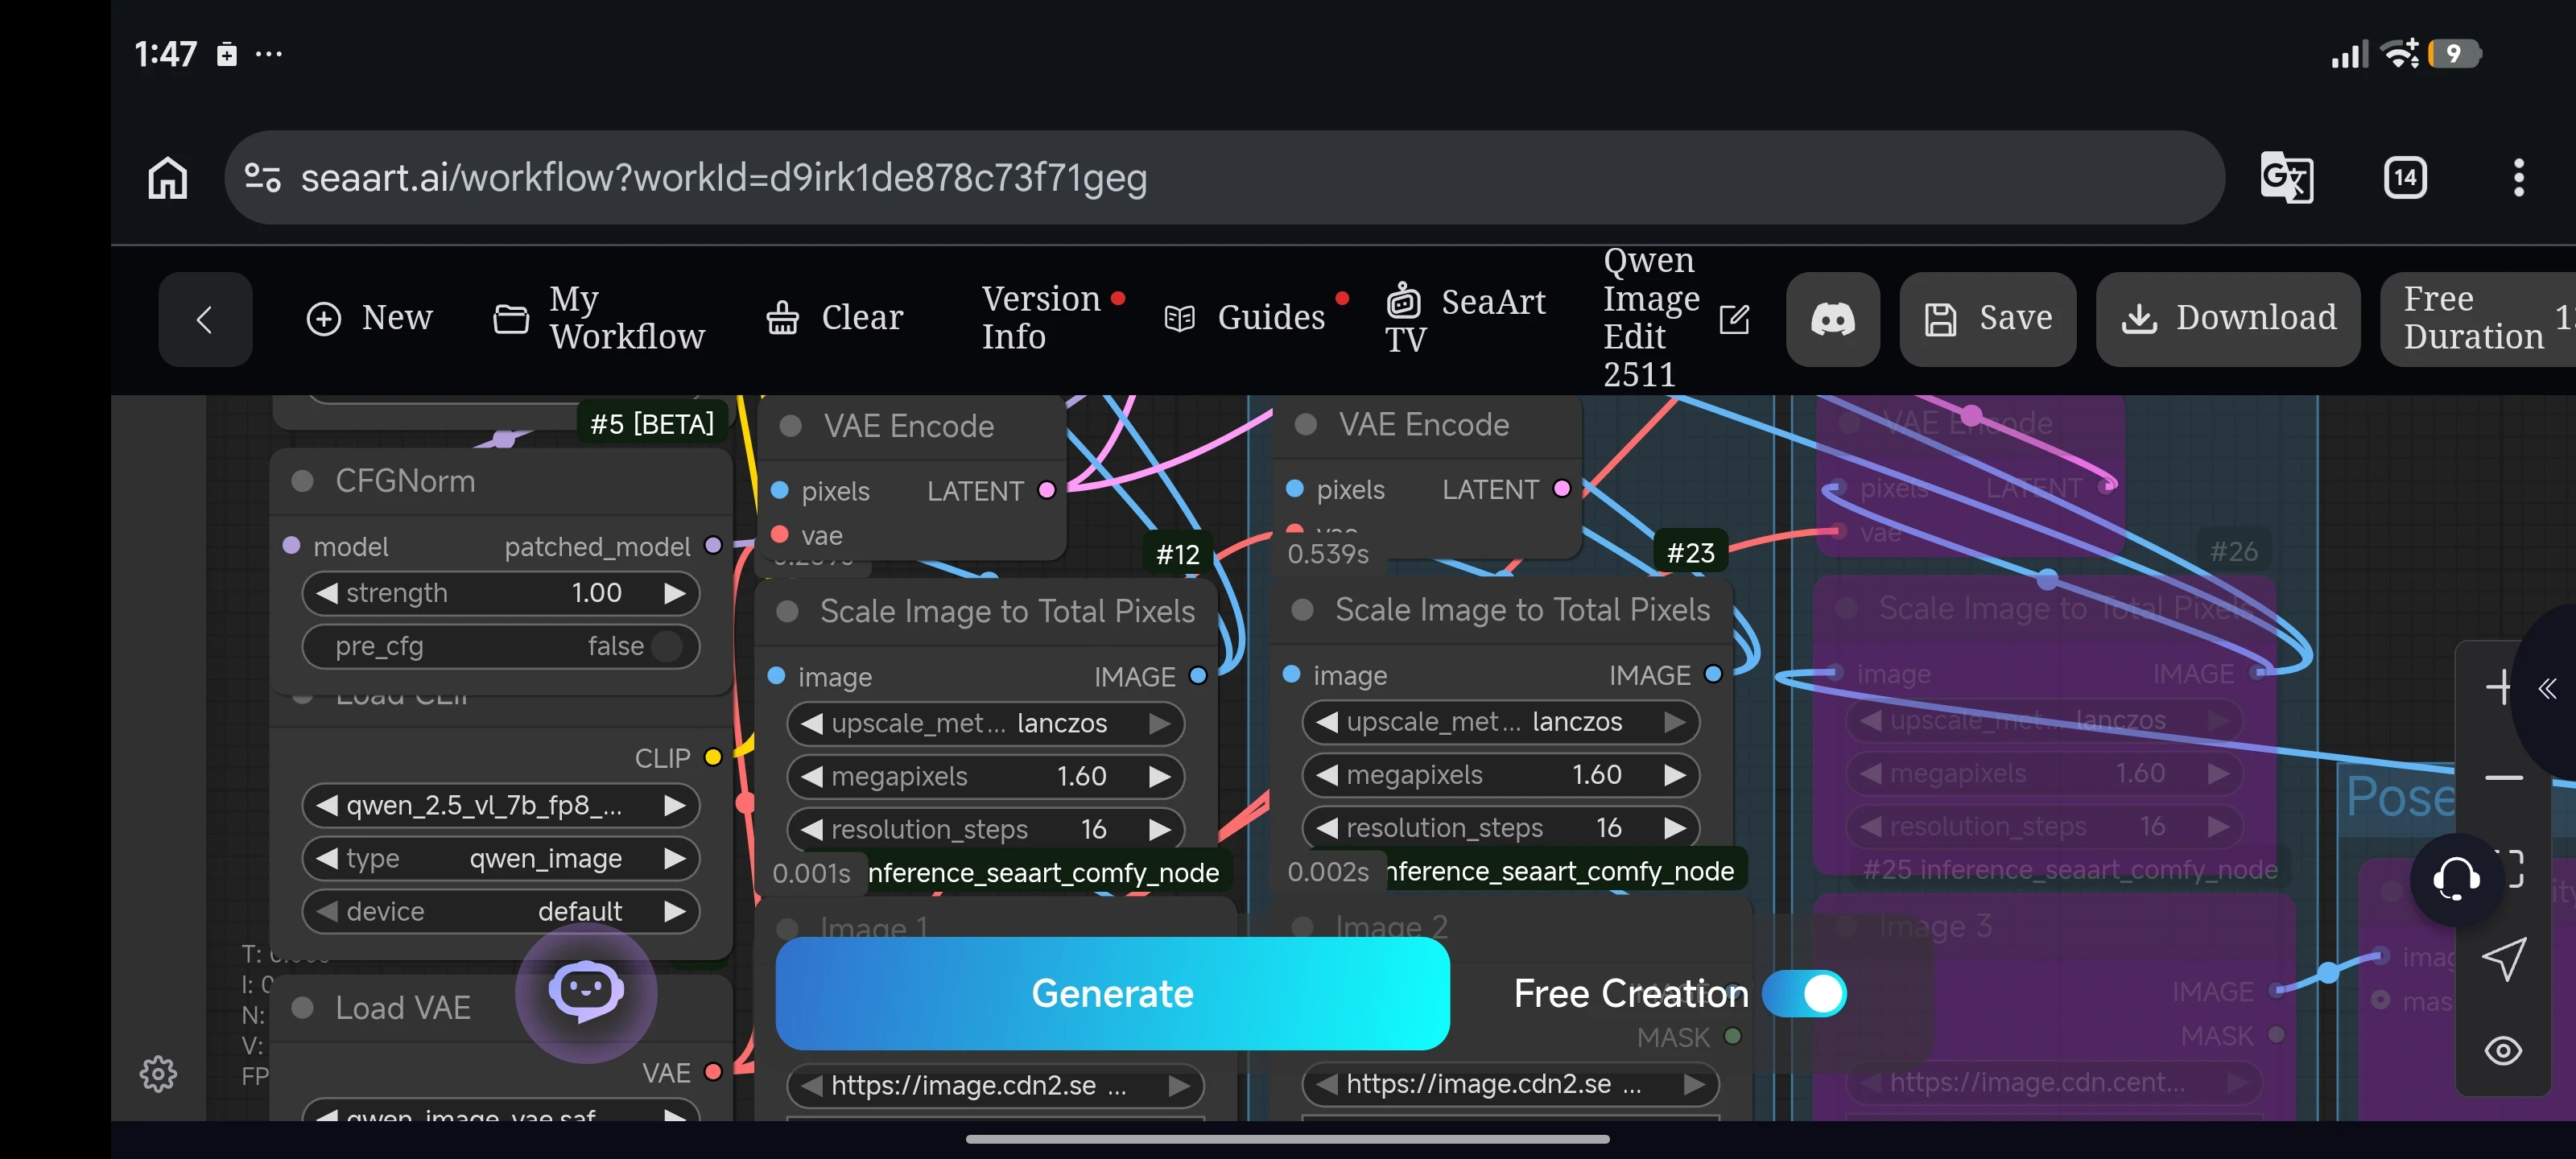This screenshot has width=2576, height=1159.
Task: Edit the Qwen Image Edit 2511 title
Action: click(1734, 319)
